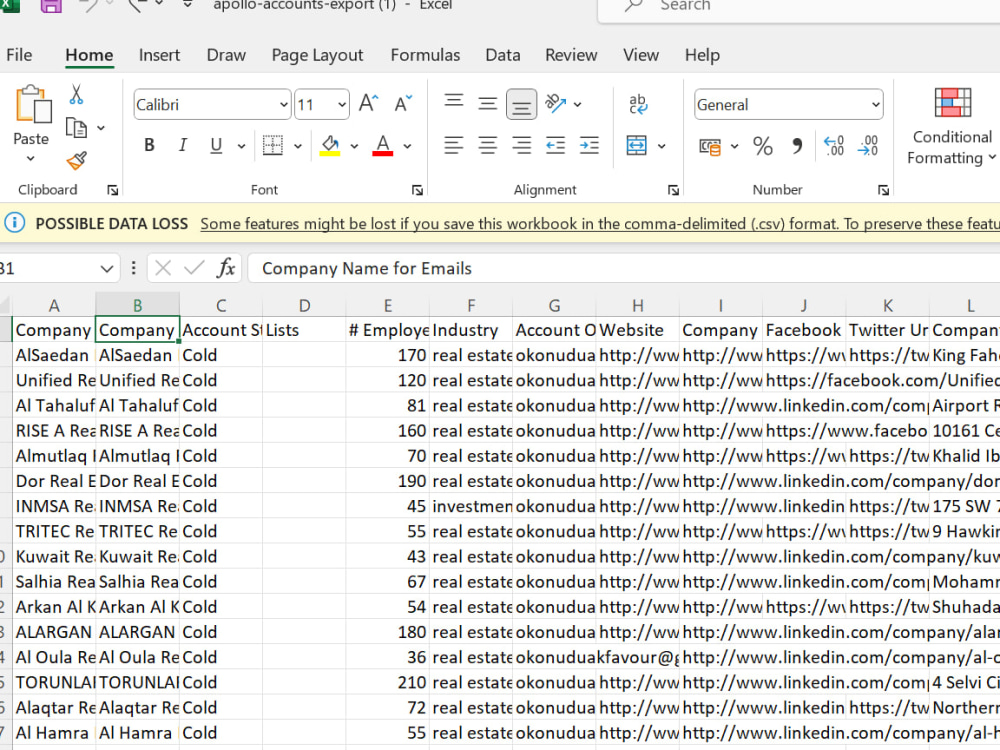The height and width of the screenshot is (750, 1000).
Task: Toggle Underline formatting
Action: (216, 145)
